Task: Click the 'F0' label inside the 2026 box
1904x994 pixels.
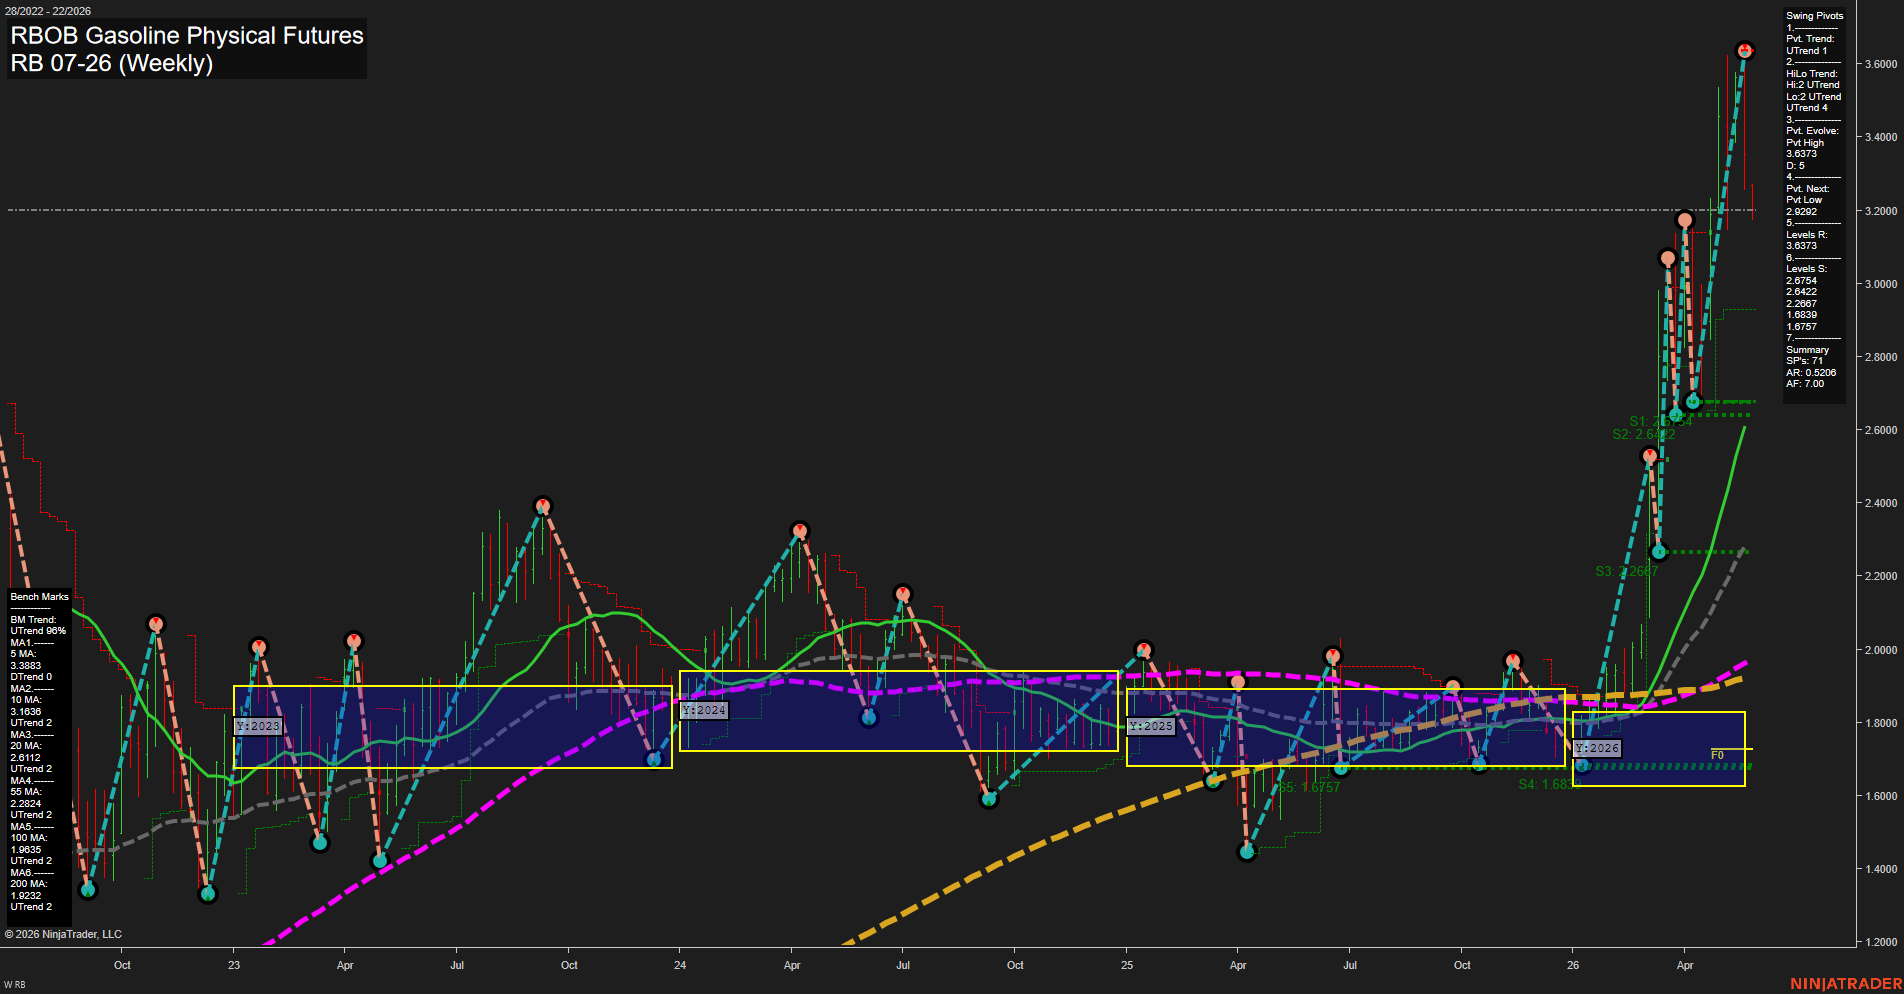Action: 1717,755
